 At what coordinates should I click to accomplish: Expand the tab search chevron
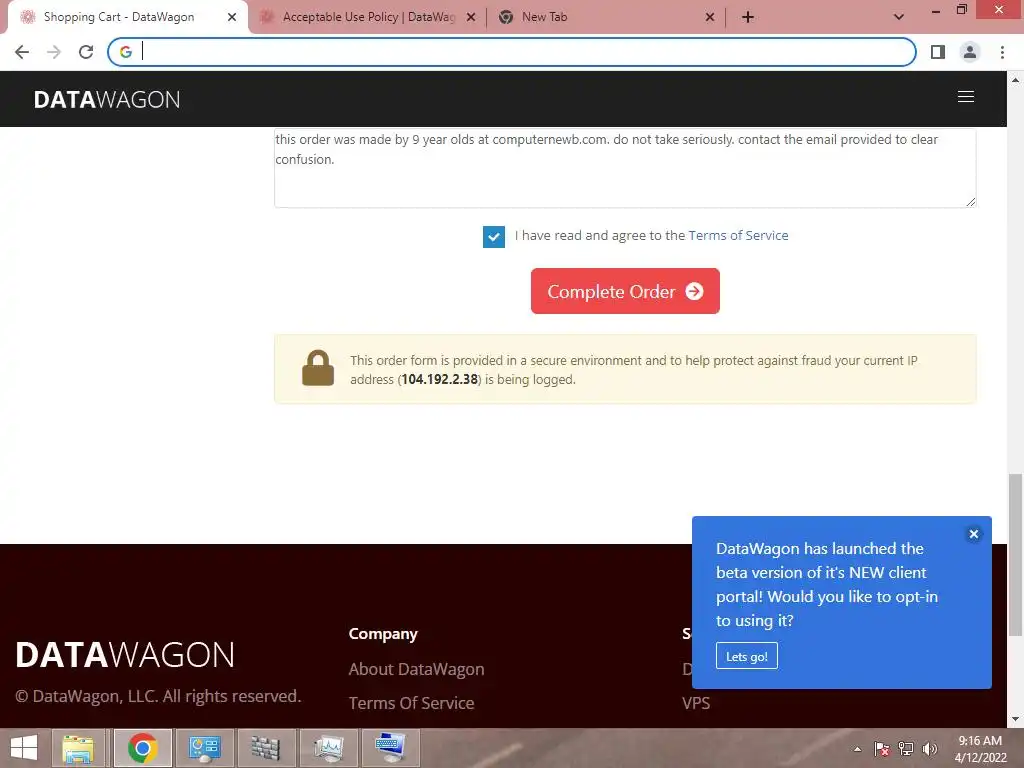pyautogui.click(x=899, y=18)
